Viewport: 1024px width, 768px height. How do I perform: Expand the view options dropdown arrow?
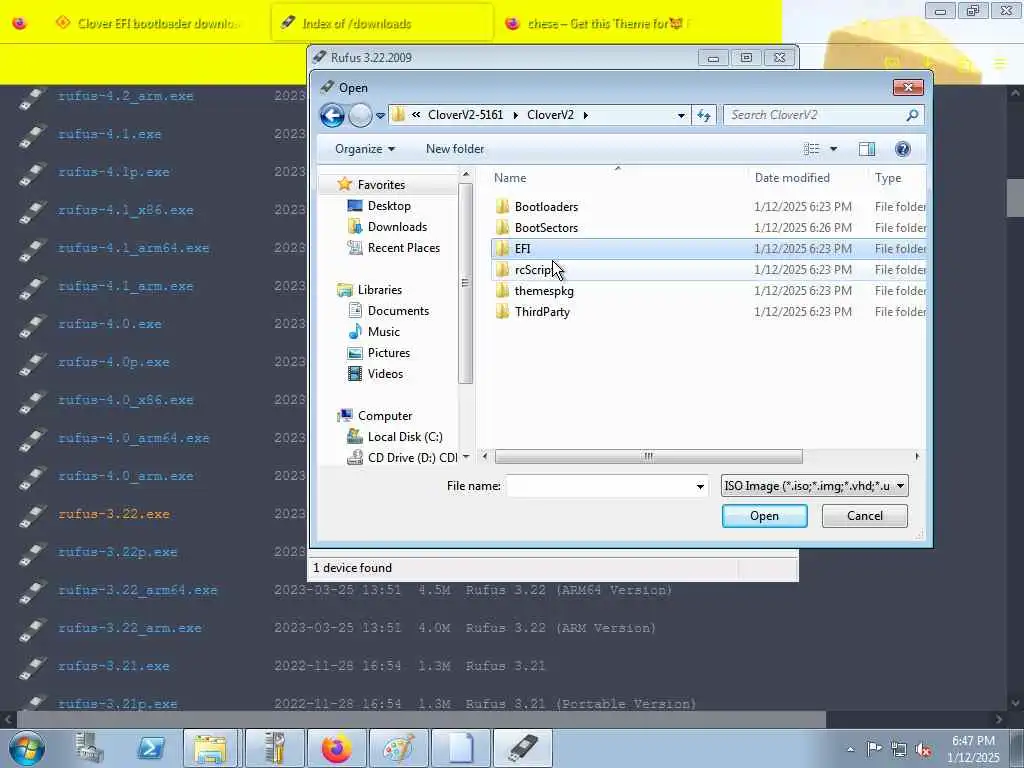tap(833, 149)
